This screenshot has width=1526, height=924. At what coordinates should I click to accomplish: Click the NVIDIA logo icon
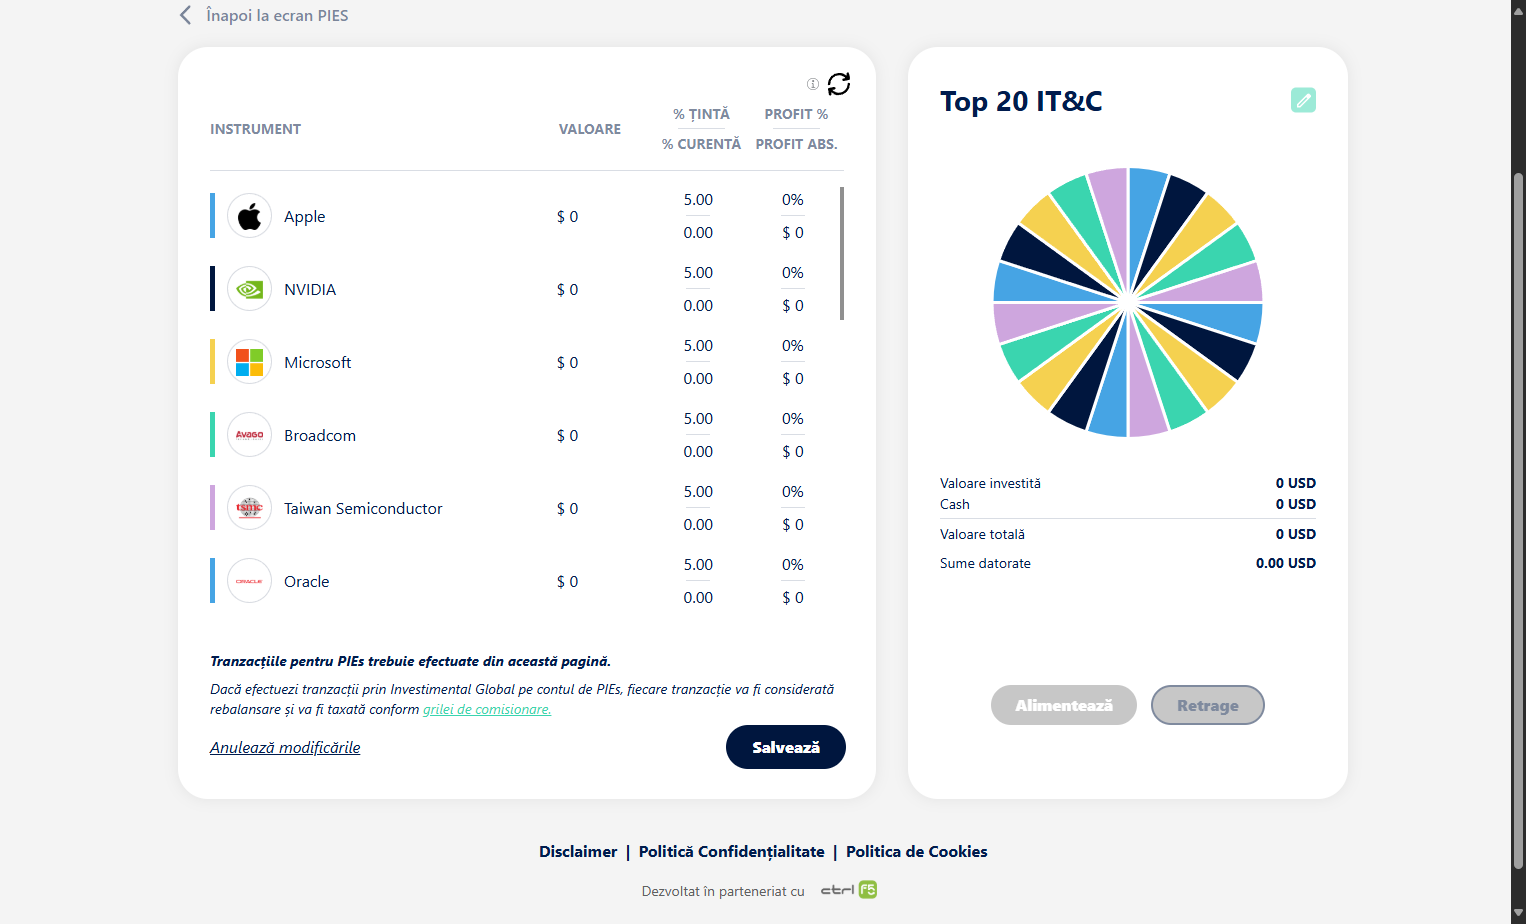(249, 289)
